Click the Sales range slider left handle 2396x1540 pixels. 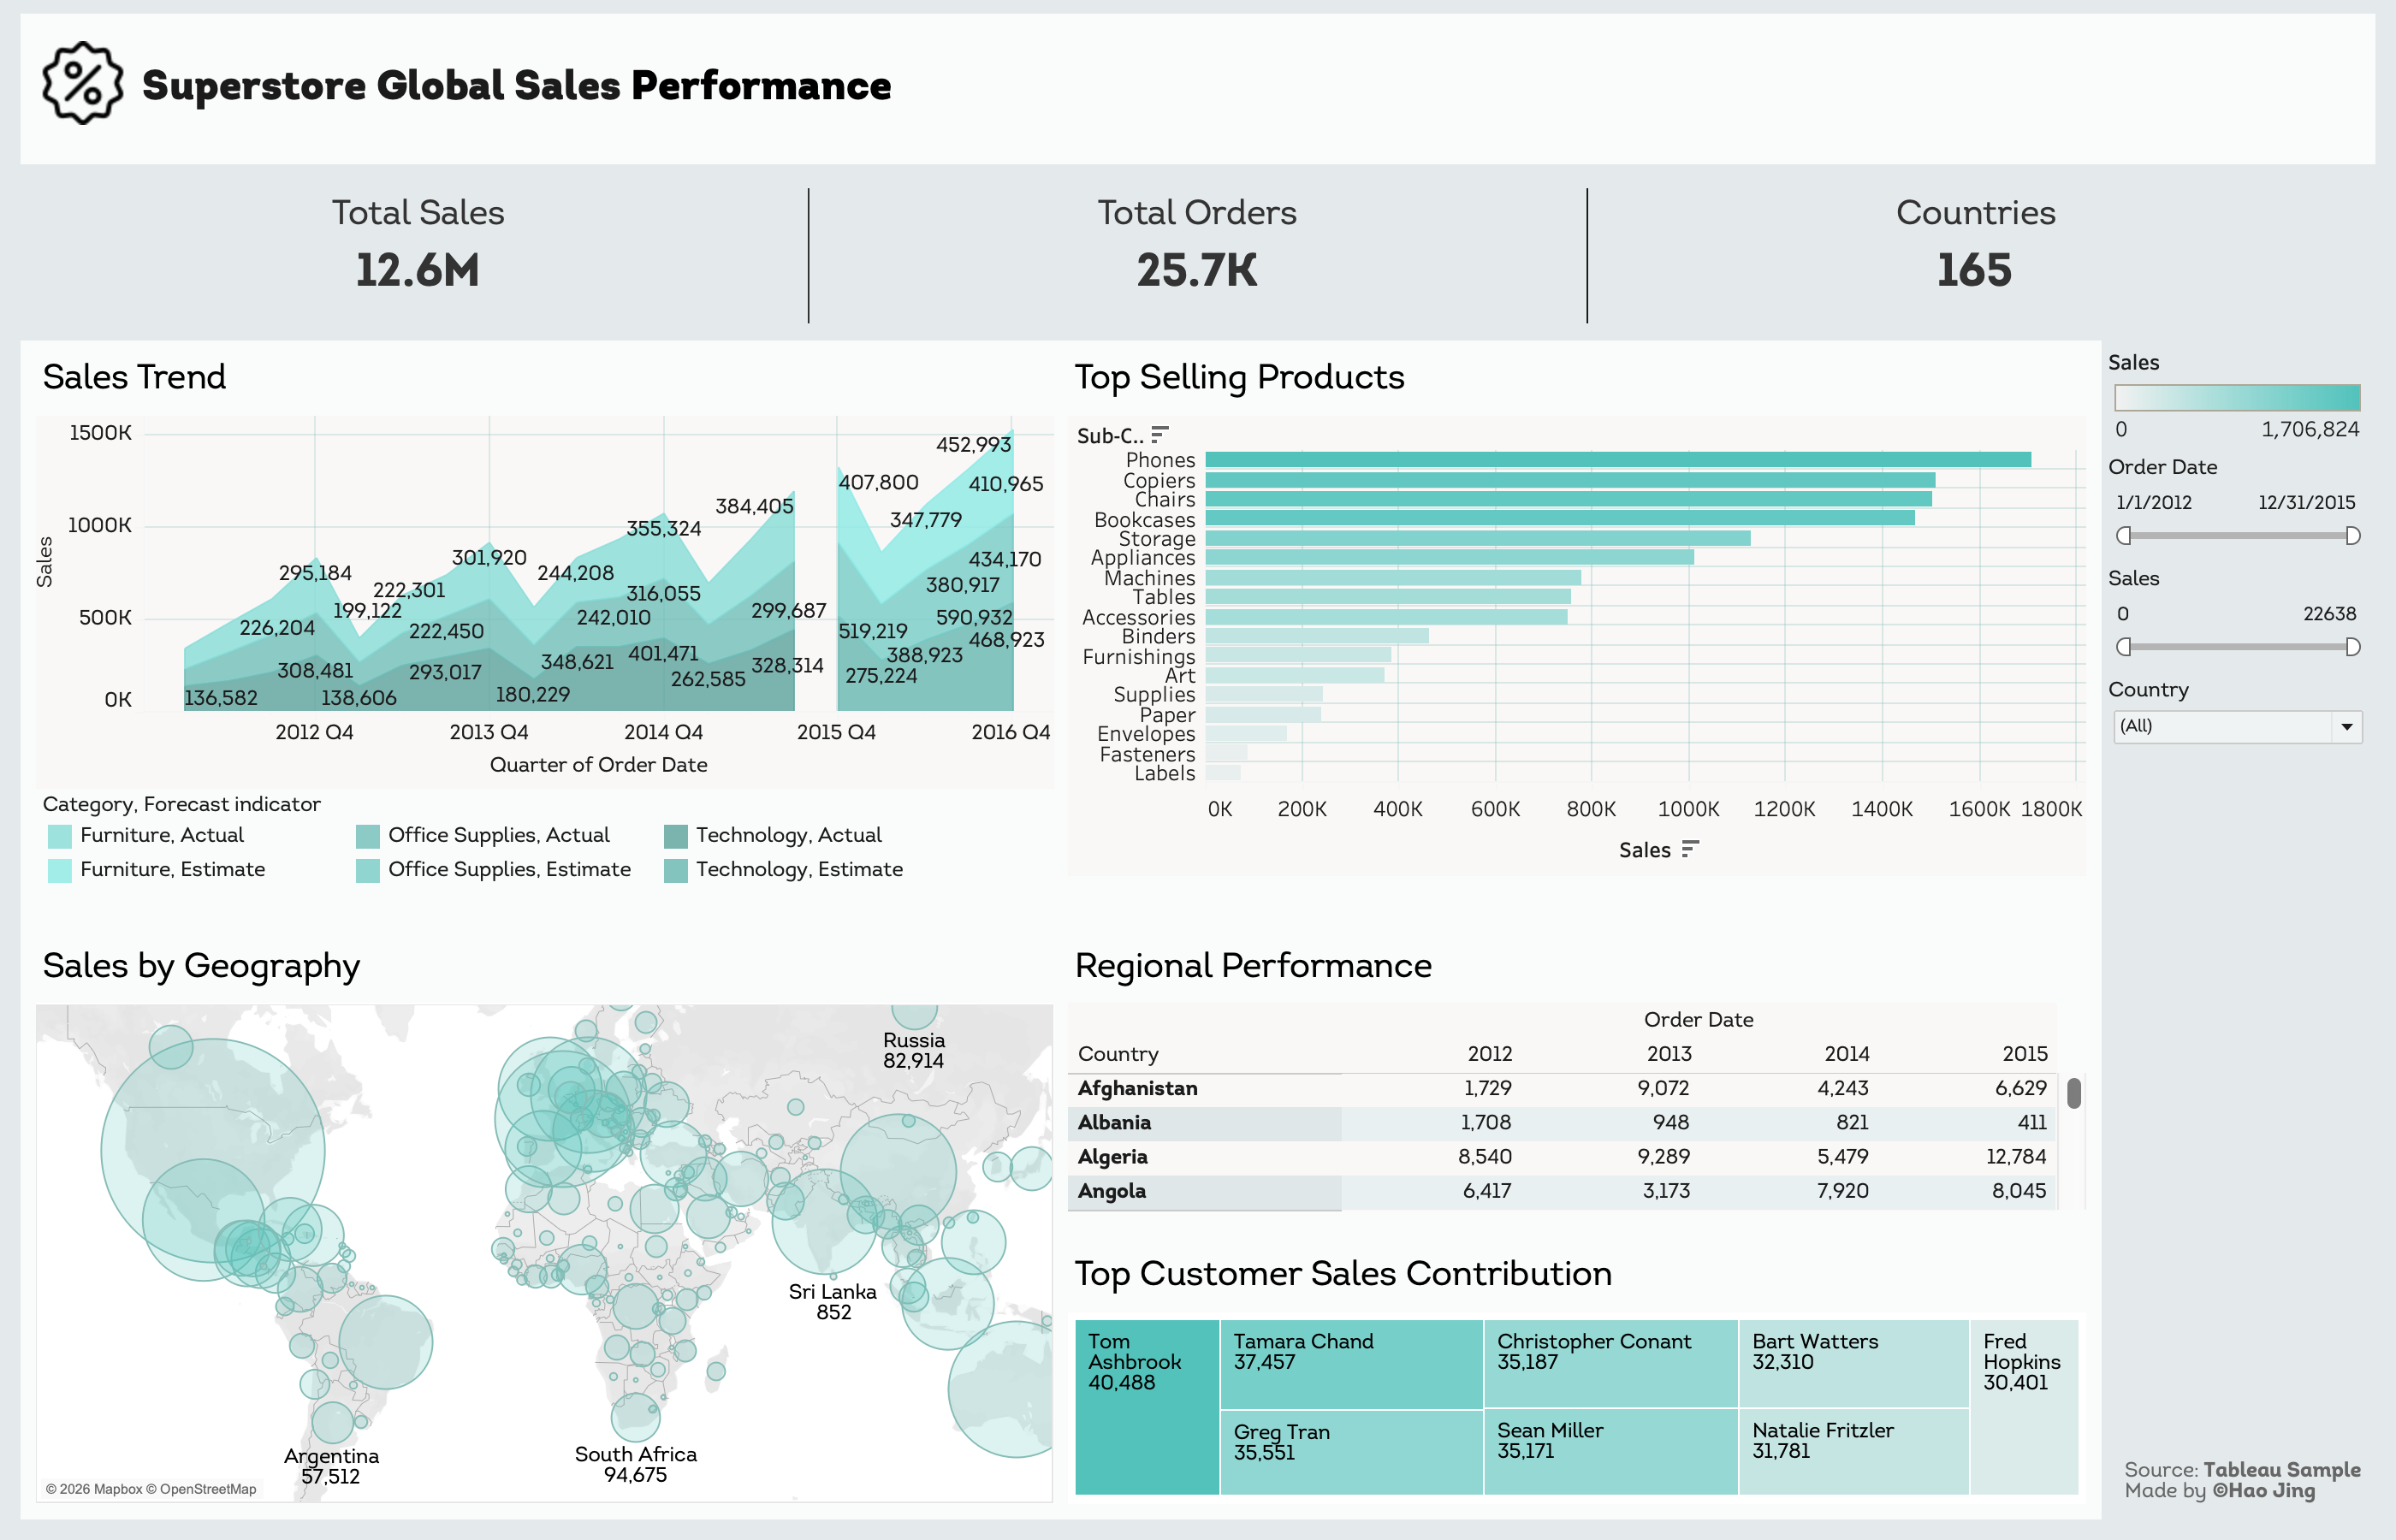click(2124, 647)
